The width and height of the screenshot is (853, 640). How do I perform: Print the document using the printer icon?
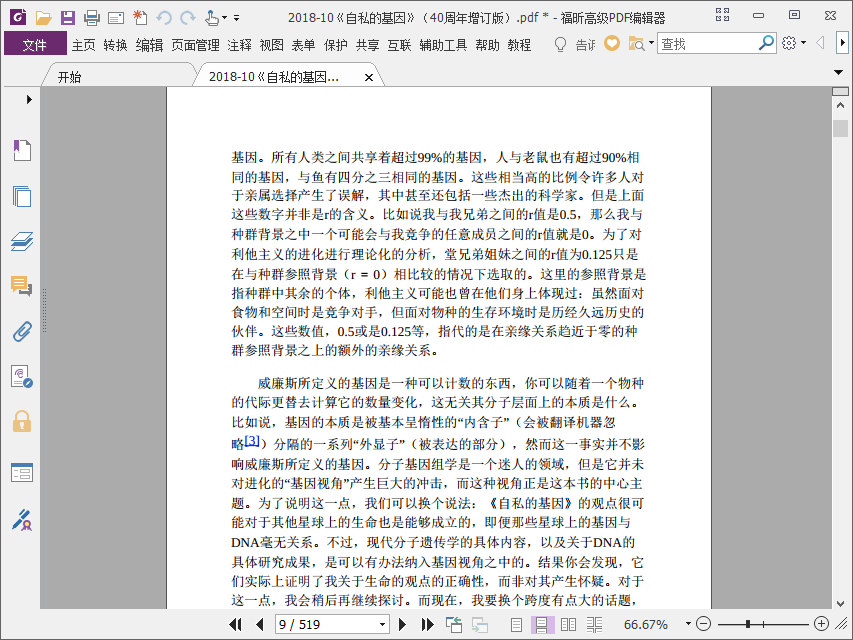pyautogui.click(x=92, y=18)
